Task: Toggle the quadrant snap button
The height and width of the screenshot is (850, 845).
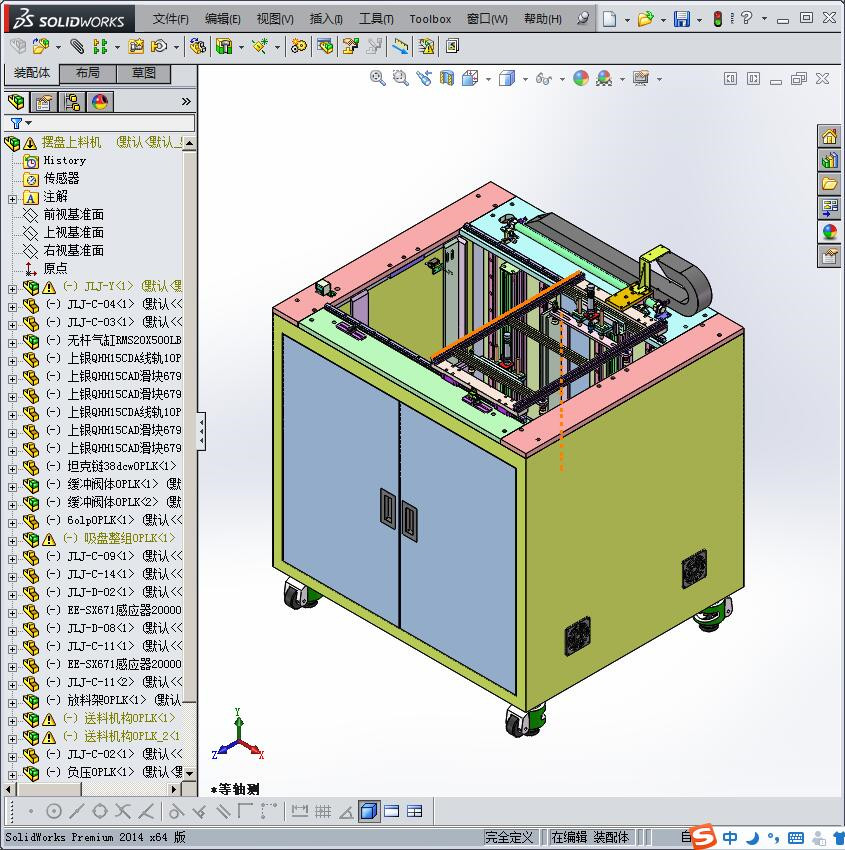Action: (x=100, y=812)
